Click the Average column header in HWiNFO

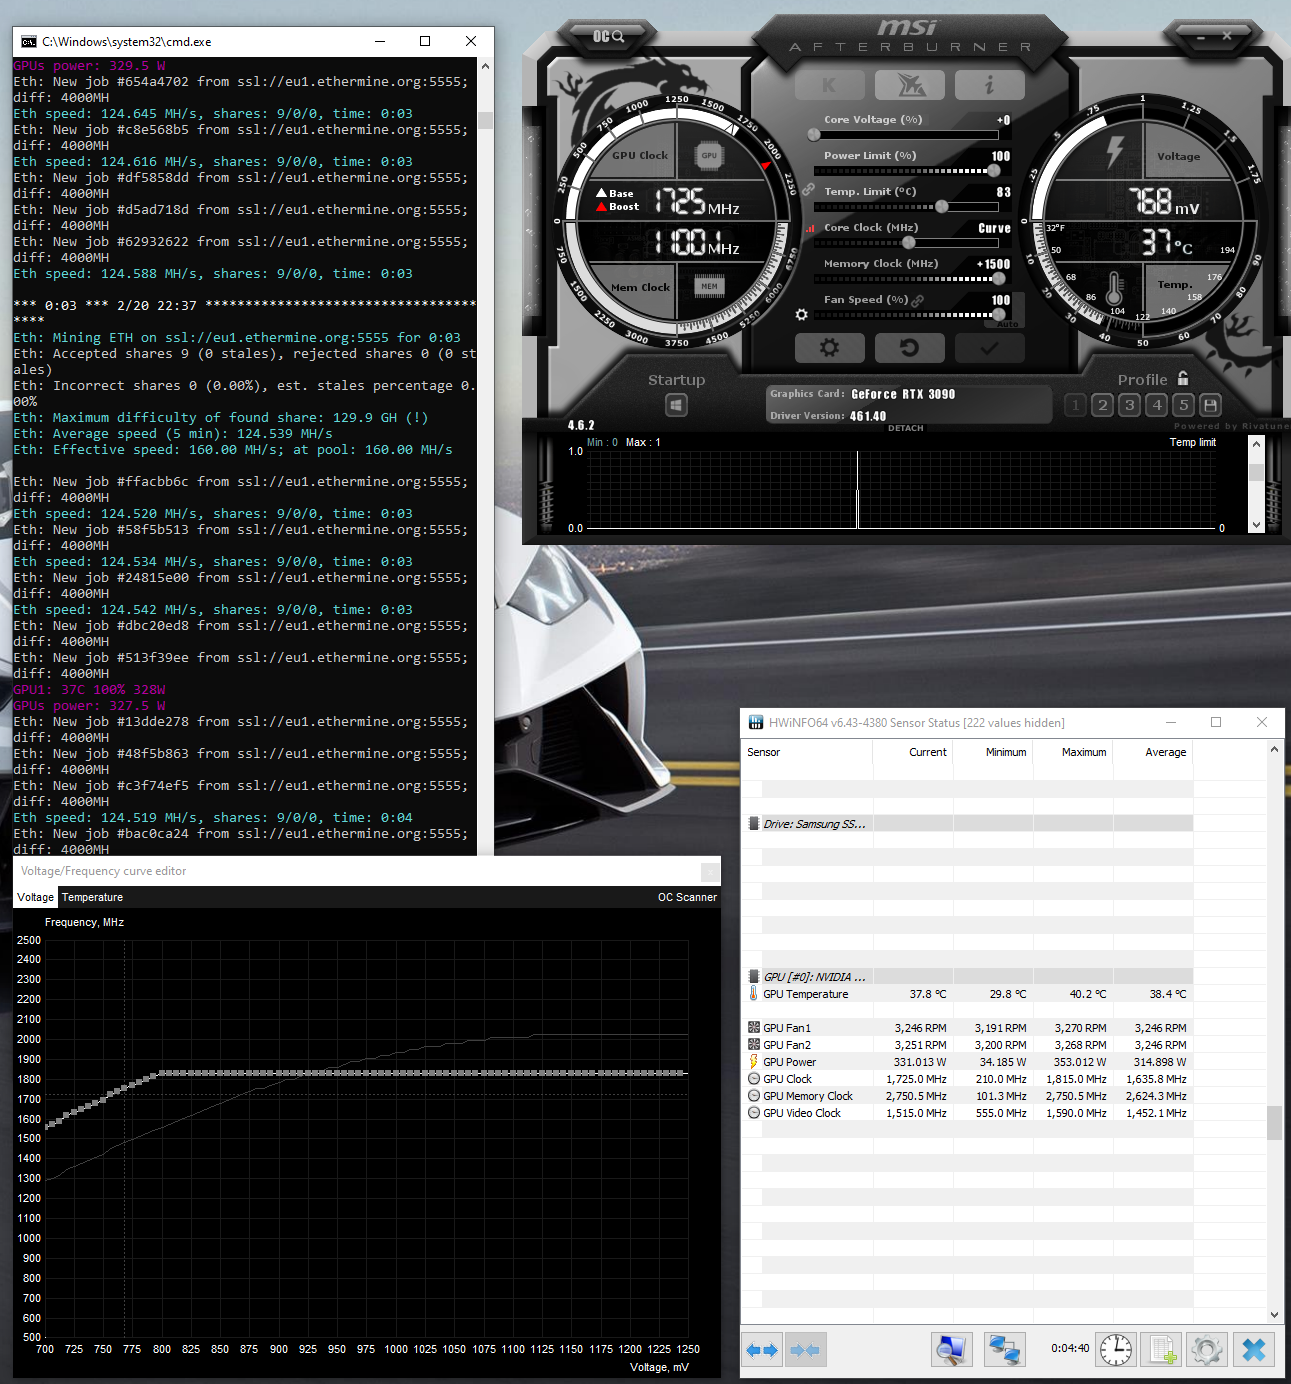[x=1152, y=752]
